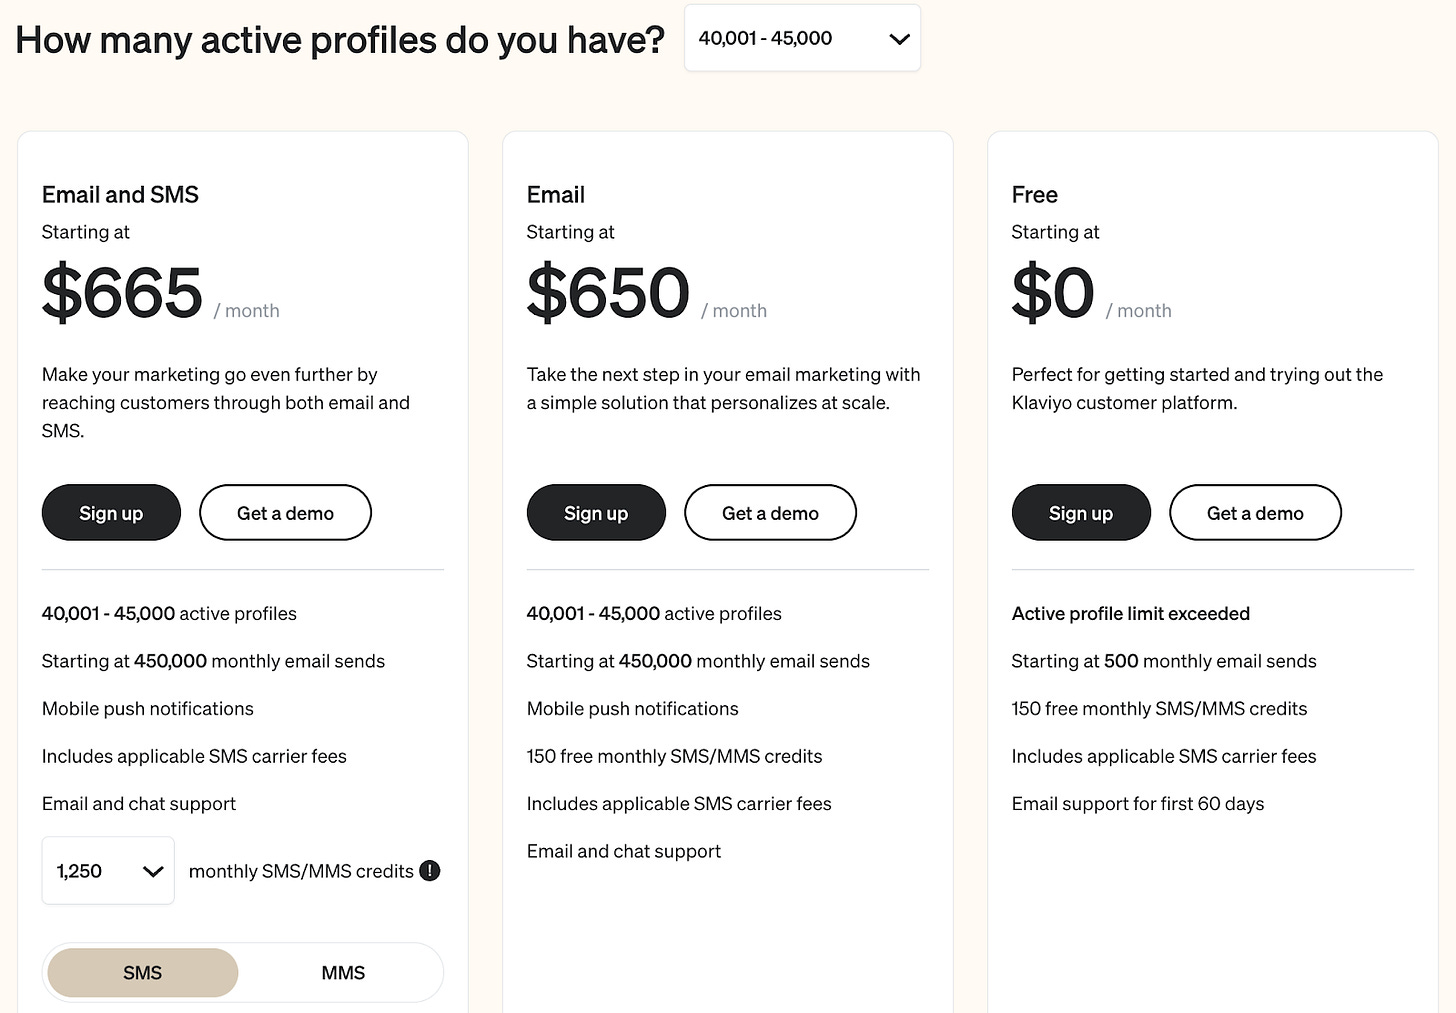Expand the 1,250 monthly credits dropdown
Viewport: 1456px width, 1013px height.
click(108, 871)
